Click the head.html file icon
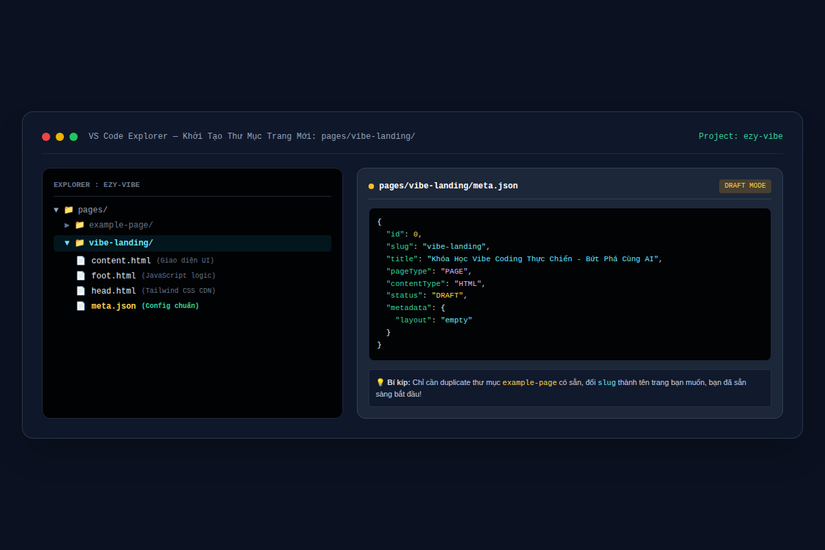 click(81, 291)
